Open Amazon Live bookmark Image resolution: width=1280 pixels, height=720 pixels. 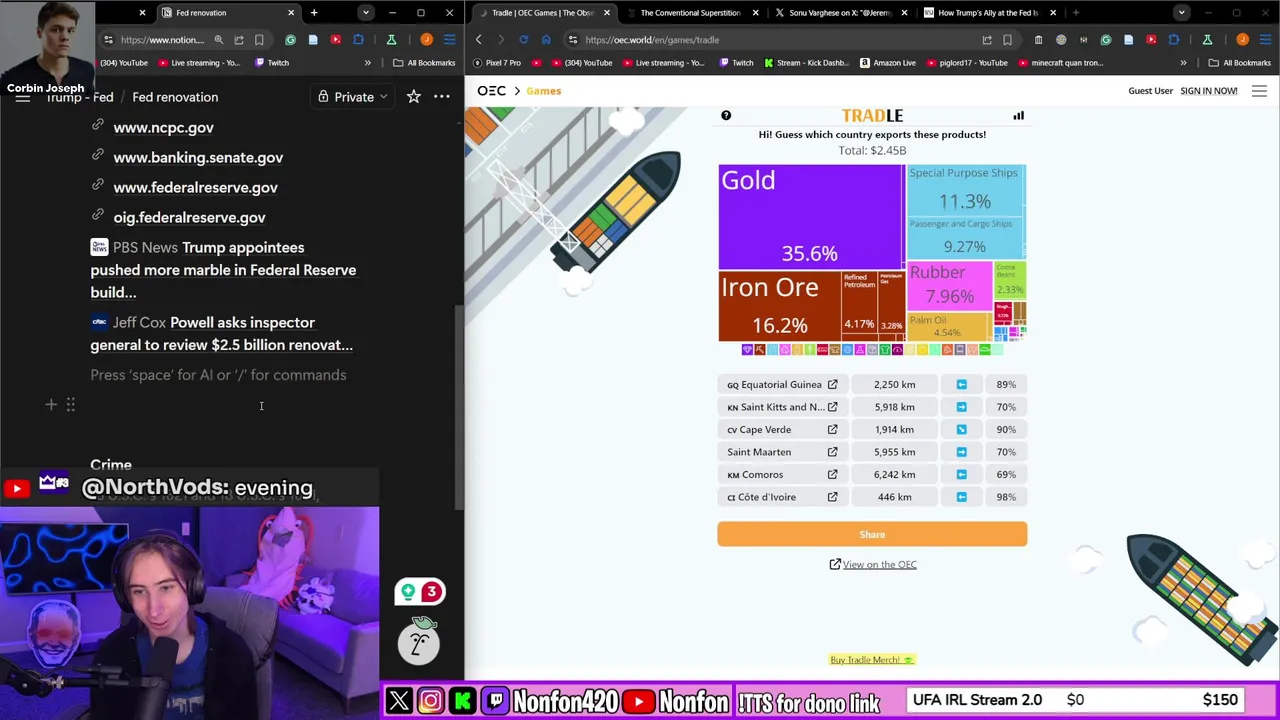coord(887,63)
